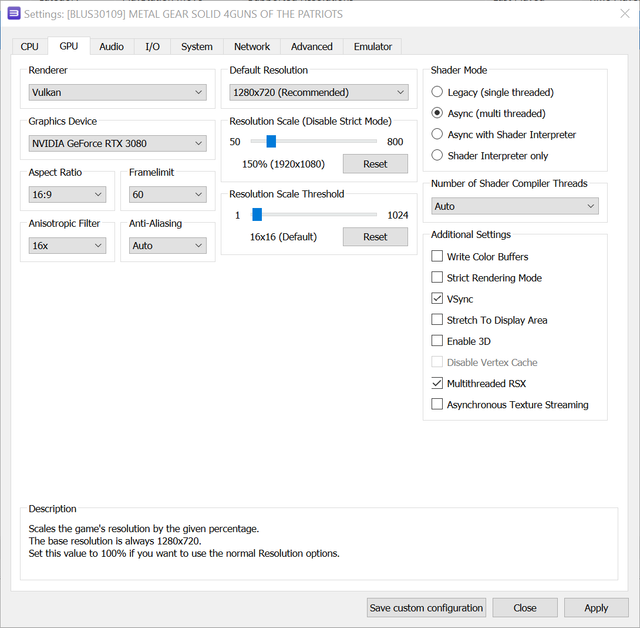Expand the Anti-Aliasing Auto dropdown
The height and width of the screenshot is (628, 640).
coord(168,245)
